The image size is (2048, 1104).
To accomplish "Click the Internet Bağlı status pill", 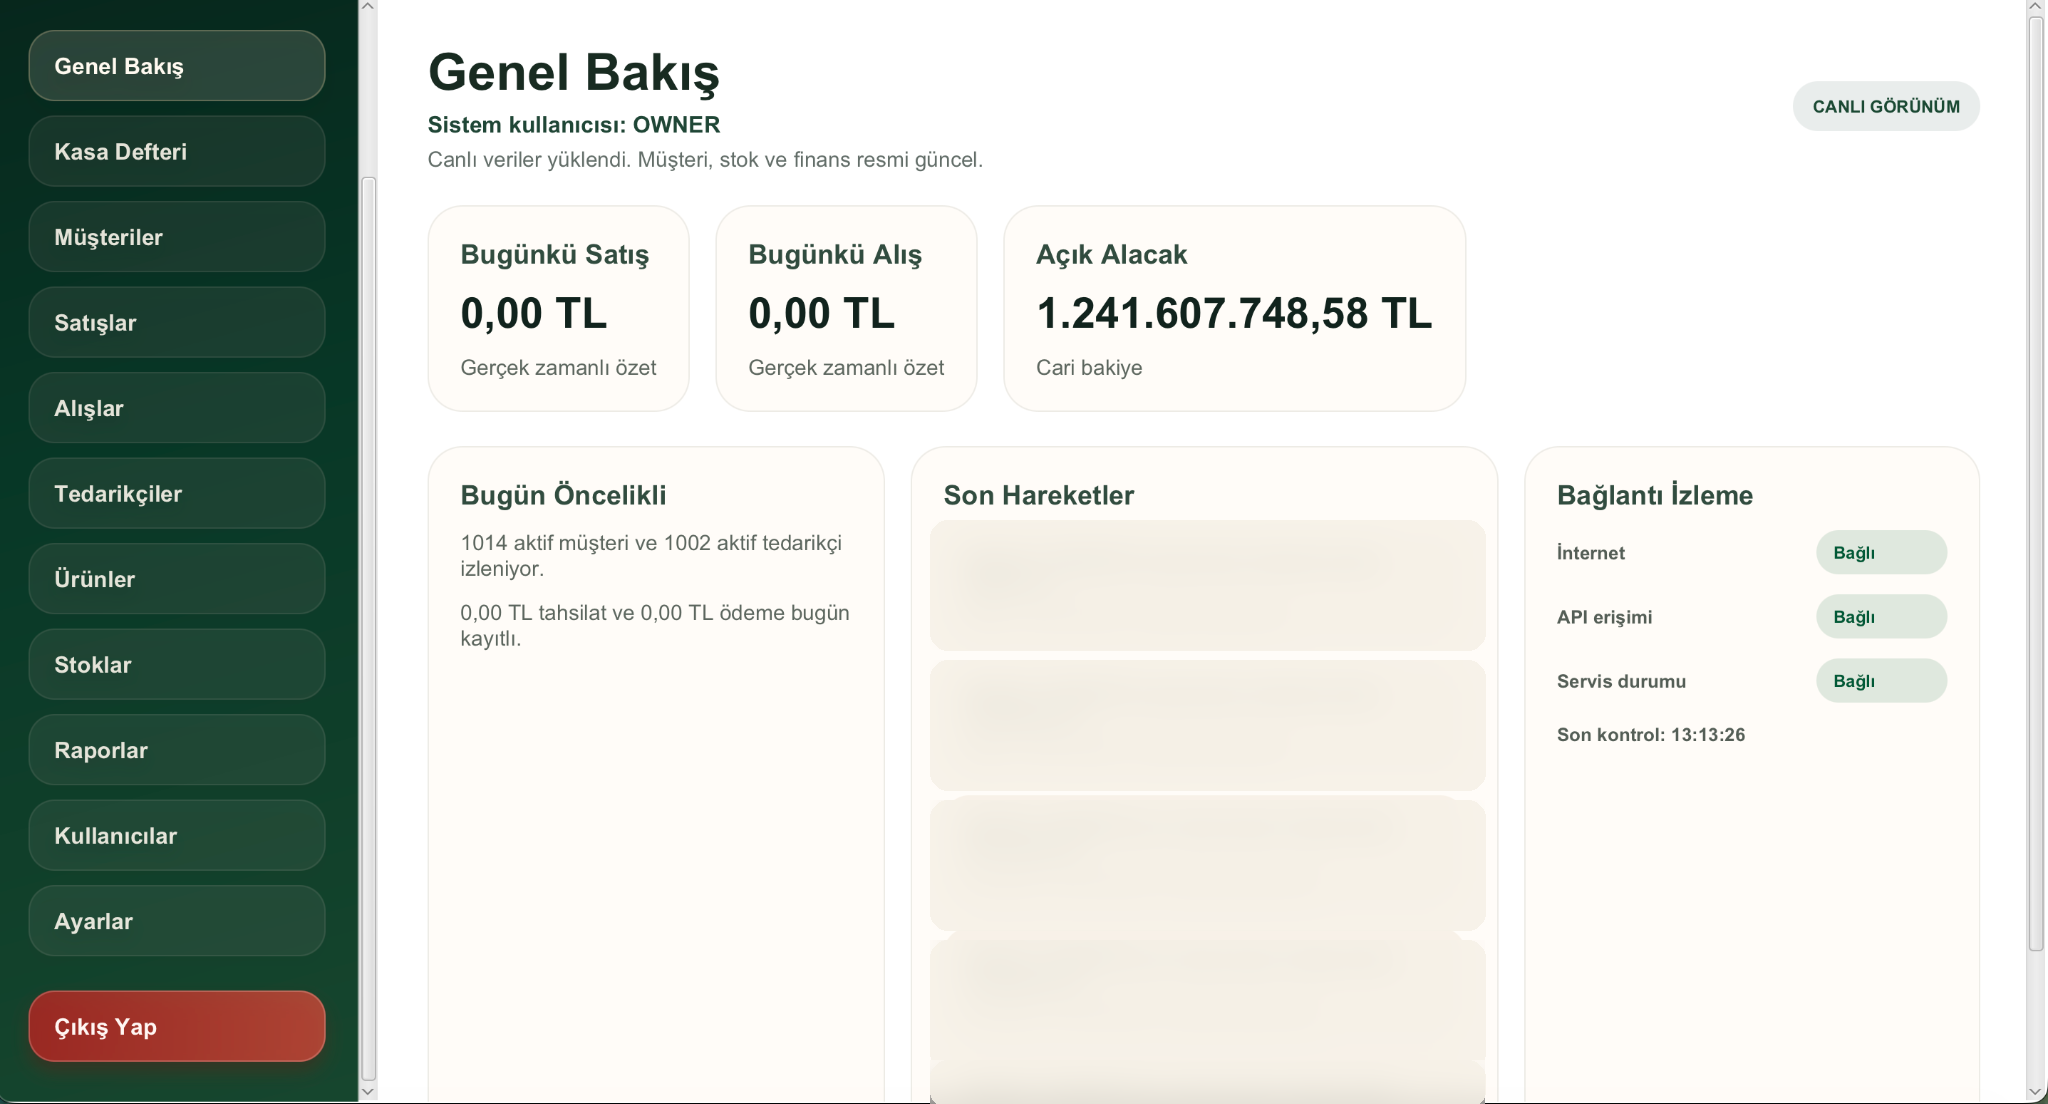I will click(x=1881, y=552).
